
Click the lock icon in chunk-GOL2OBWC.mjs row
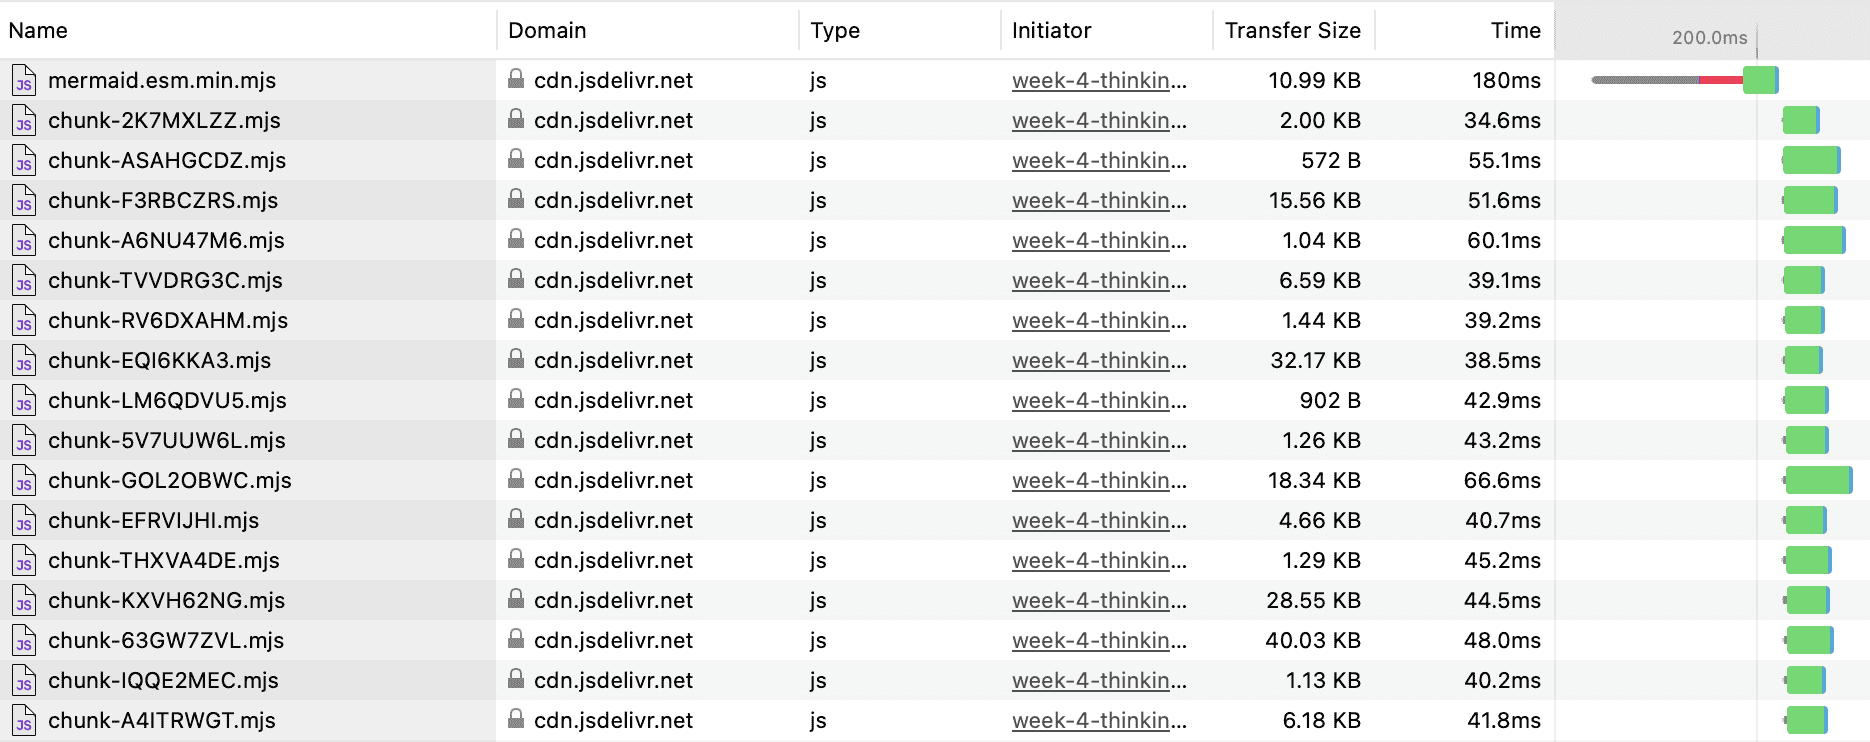[516, 479]
